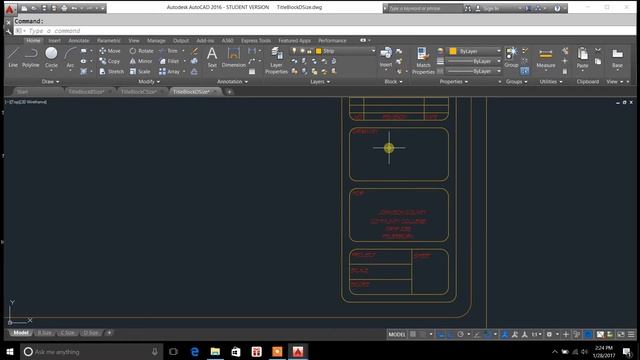Open the Customization menu in status bar
The width and height of the screenshot is (640, 360).
click(631, 334)
